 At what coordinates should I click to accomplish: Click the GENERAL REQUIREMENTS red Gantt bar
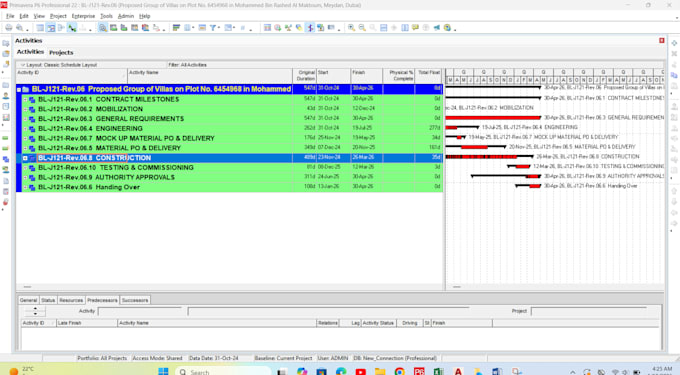[493, 117]
